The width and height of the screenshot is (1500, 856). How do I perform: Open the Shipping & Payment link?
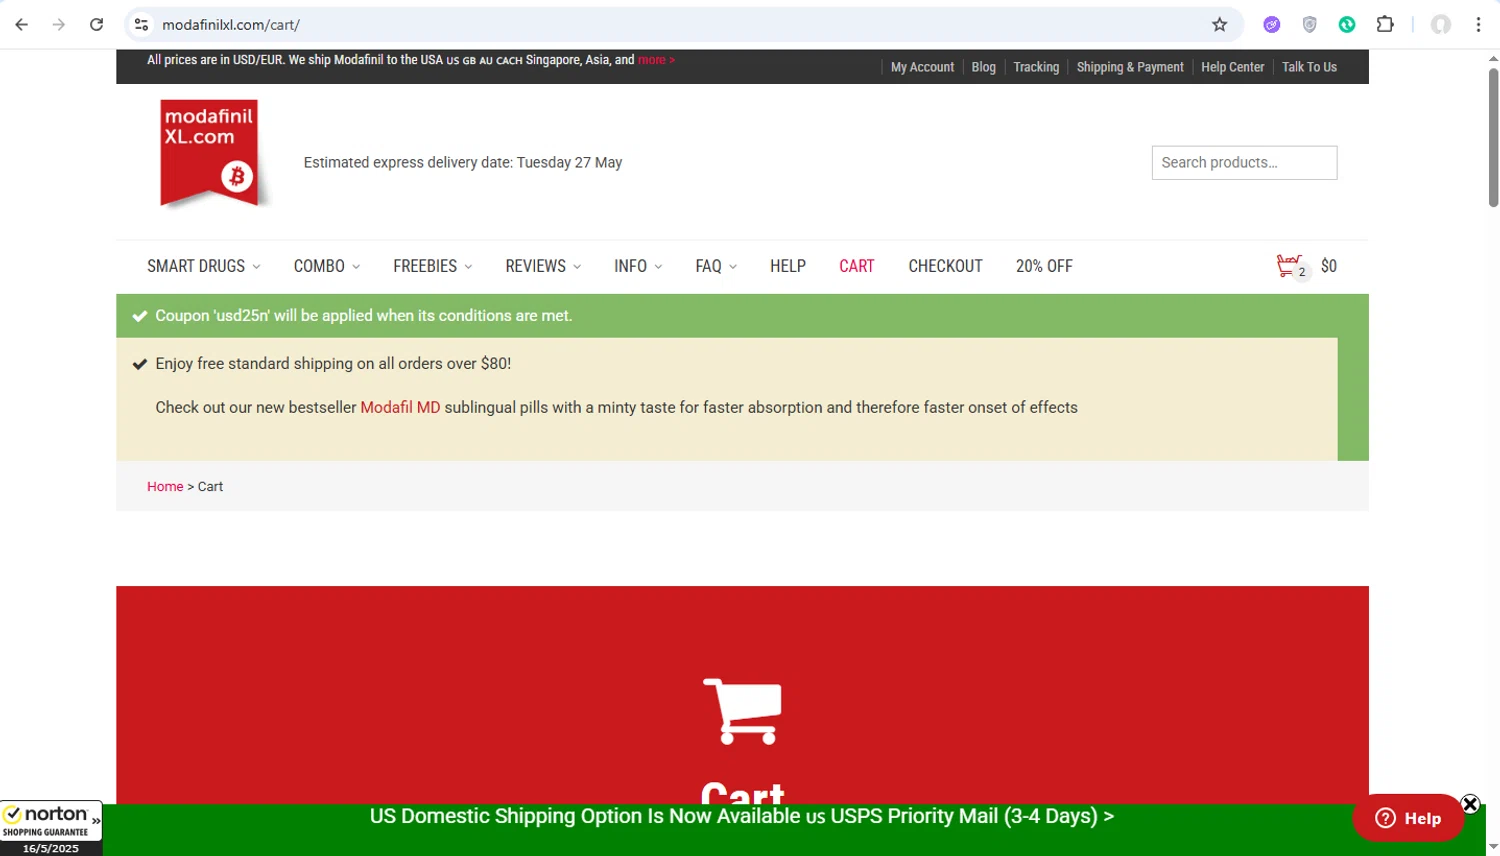pos(1130,67)
